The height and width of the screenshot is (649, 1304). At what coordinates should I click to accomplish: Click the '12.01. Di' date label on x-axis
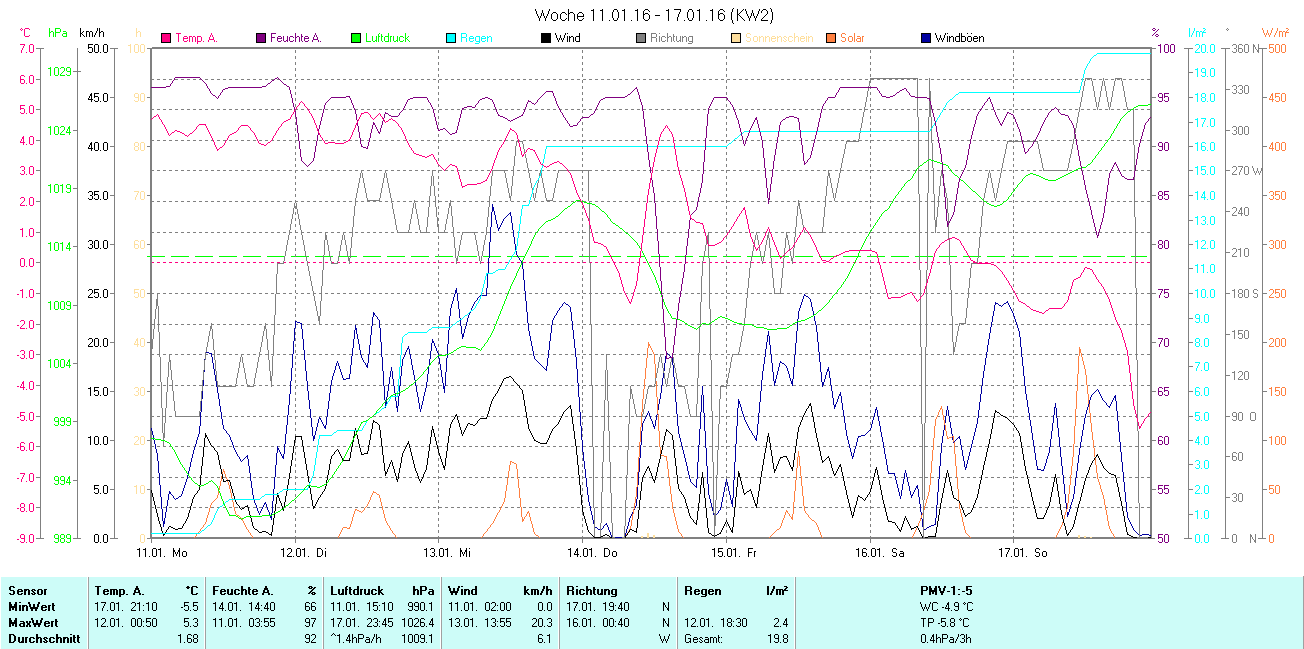305,552
